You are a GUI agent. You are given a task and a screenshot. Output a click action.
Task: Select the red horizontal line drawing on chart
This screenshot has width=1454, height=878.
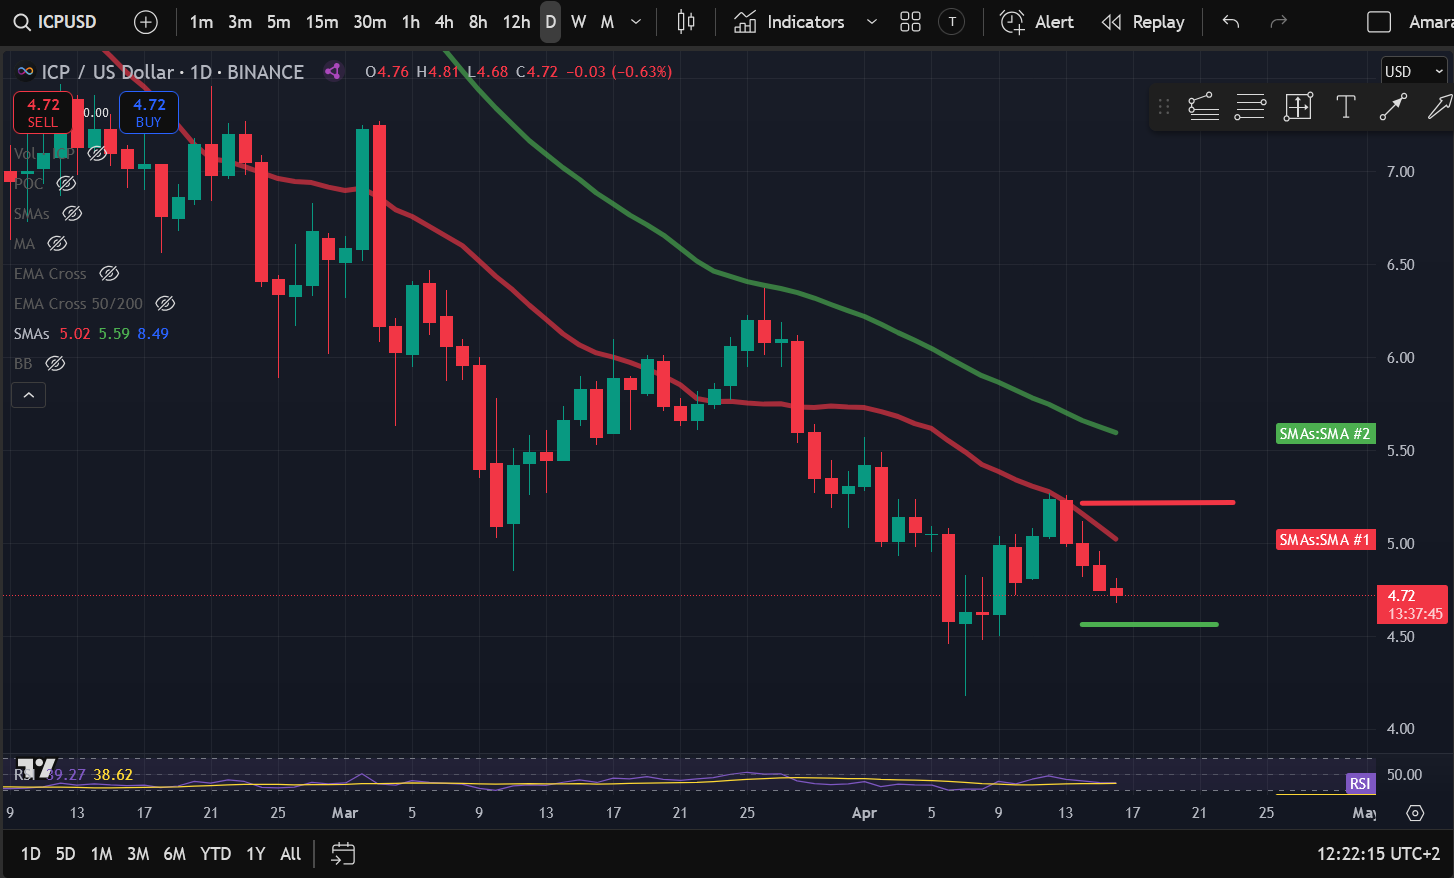point(1157,502)
